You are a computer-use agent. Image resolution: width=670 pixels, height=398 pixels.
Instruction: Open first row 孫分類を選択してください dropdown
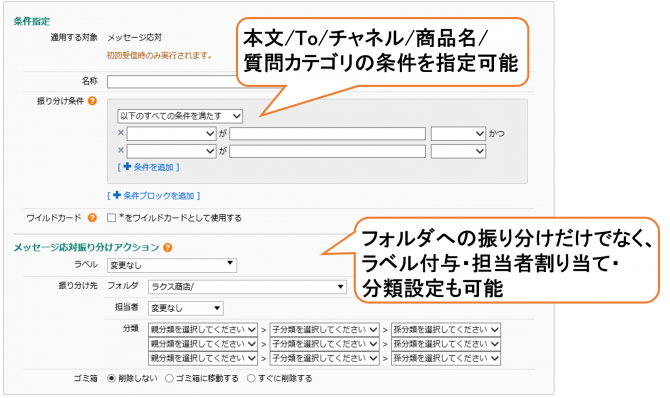coord(446,330)
